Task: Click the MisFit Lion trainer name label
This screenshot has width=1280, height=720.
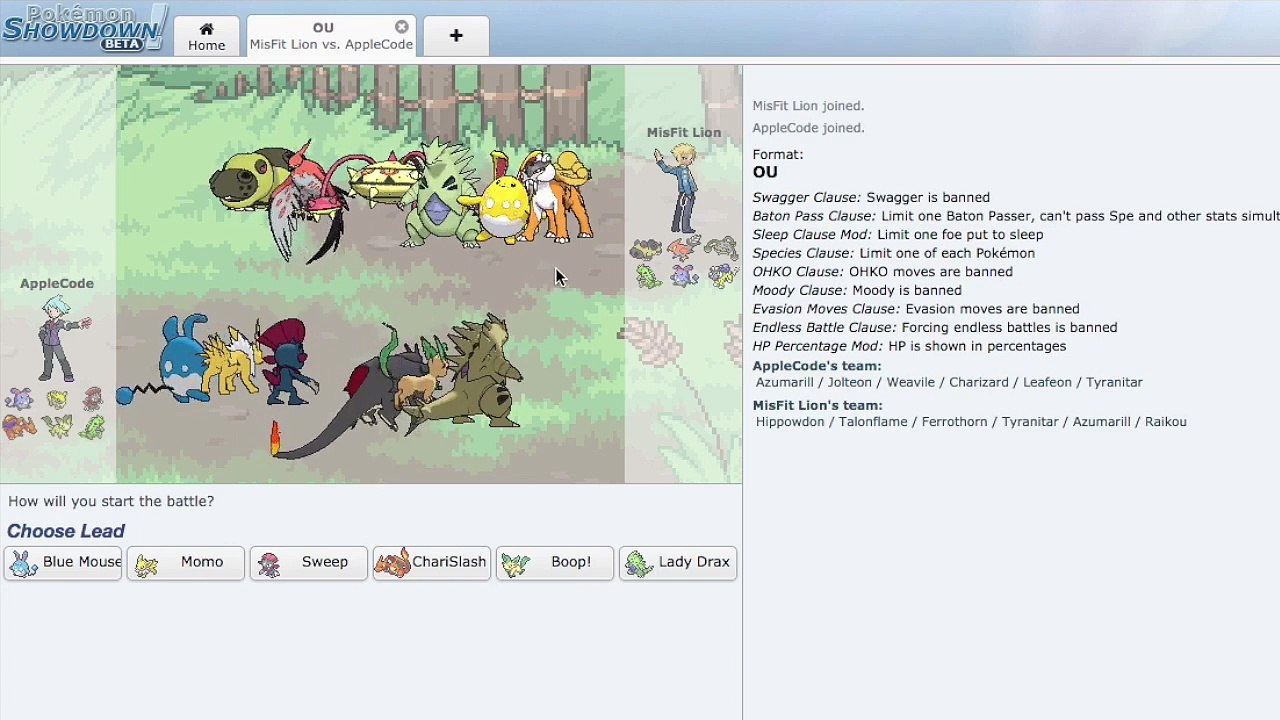Action: (684, 132)
